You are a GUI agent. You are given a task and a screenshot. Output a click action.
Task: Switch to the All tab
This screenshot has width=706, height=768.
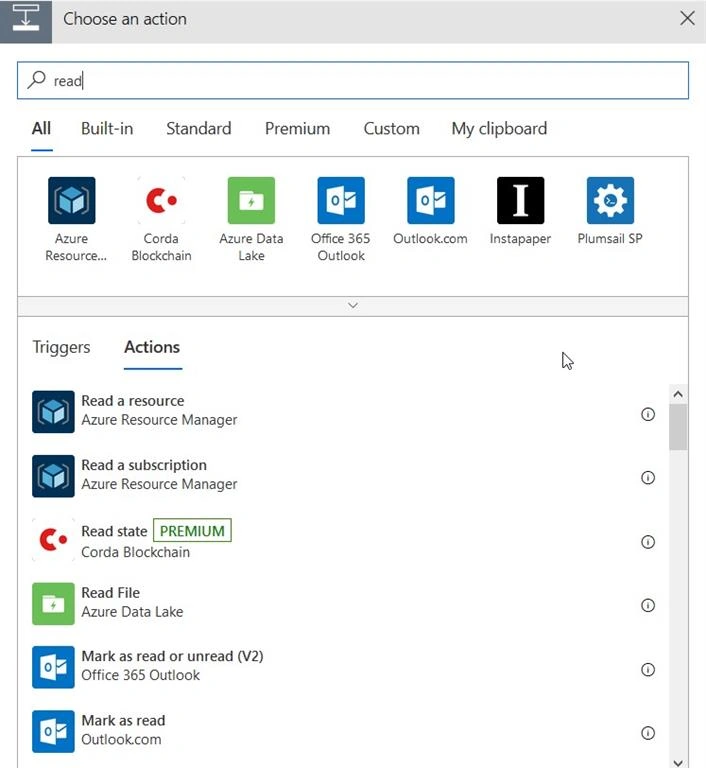tap(41, 129)
